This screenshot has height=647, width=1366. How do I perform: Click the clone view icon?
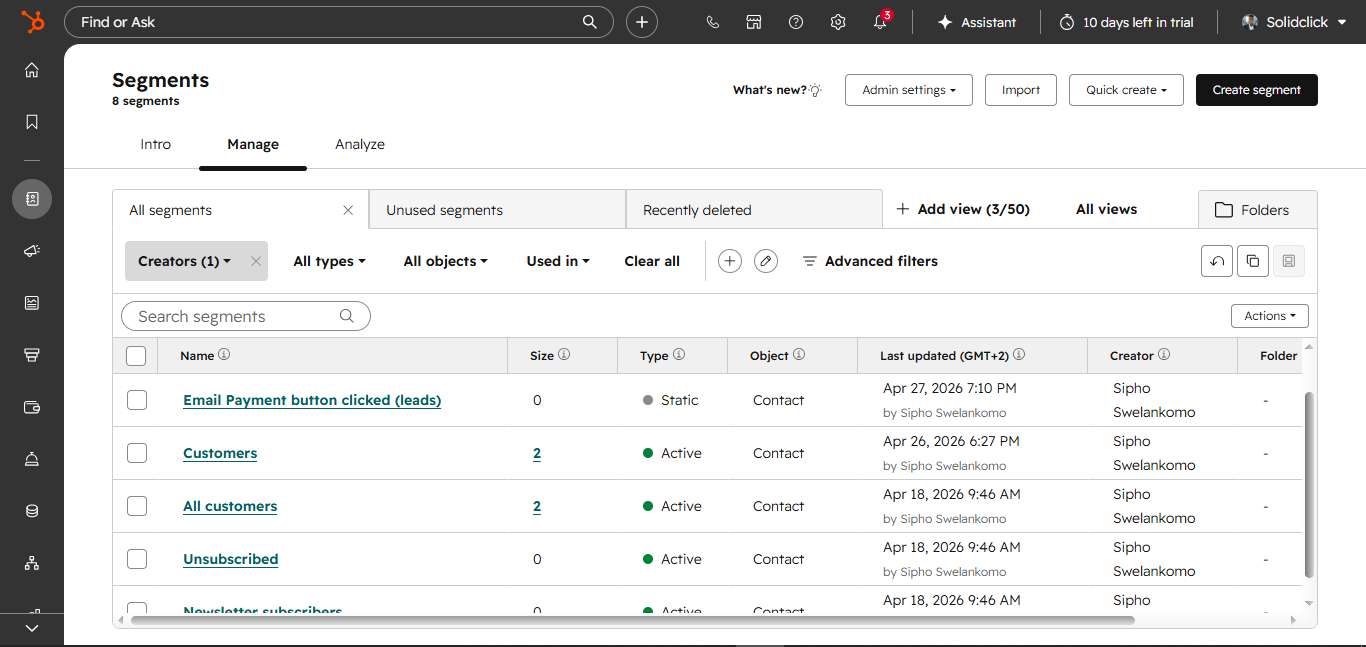[x=1253, y=261]
